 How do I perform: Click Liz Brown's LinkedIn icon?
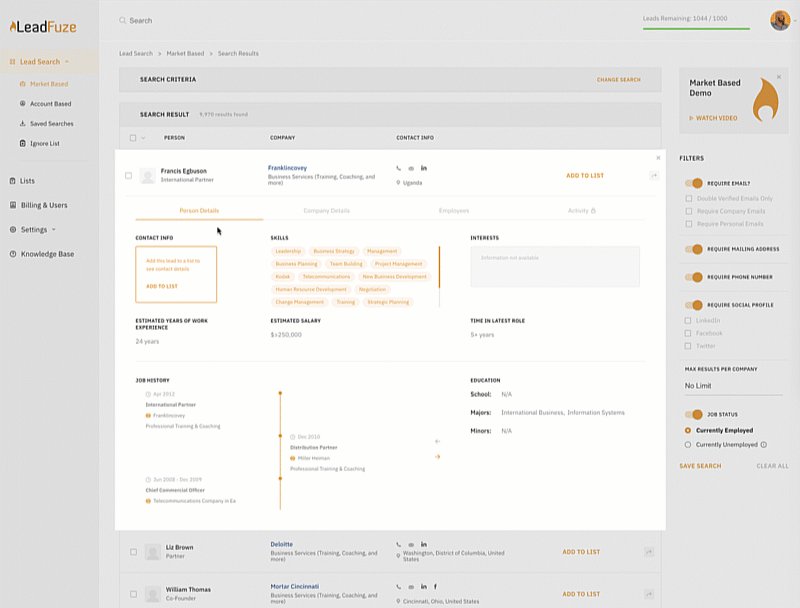click(x=423, y=544)
